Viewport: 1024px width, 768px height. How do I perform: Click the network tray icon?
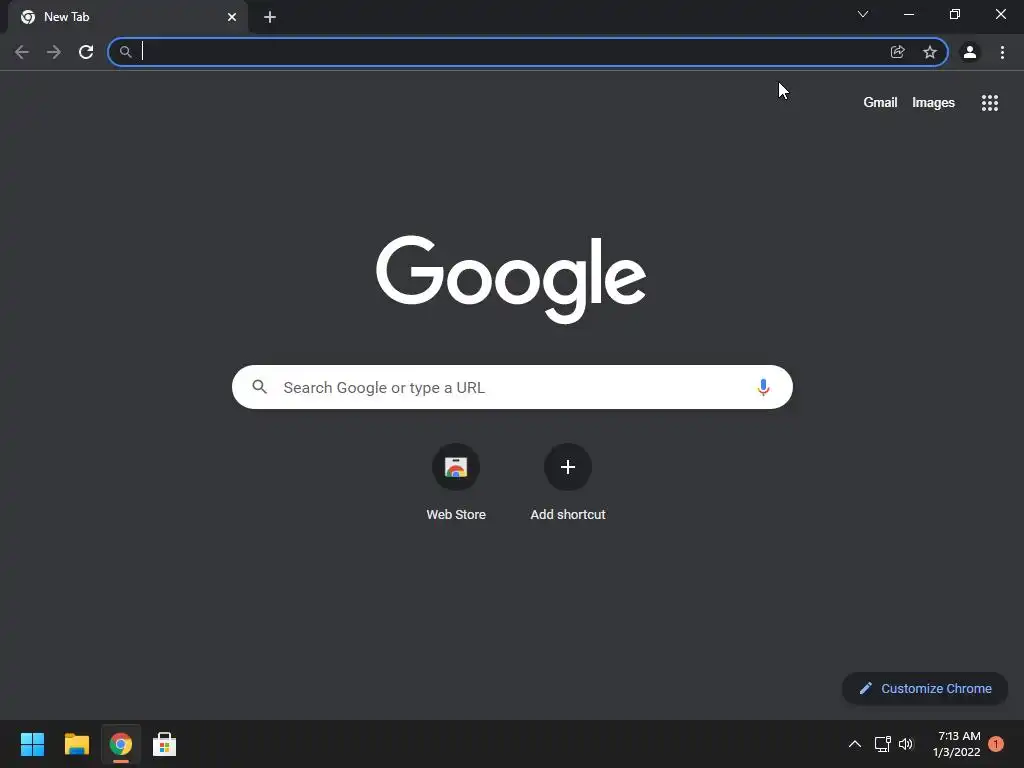click(x=882, y=744)
